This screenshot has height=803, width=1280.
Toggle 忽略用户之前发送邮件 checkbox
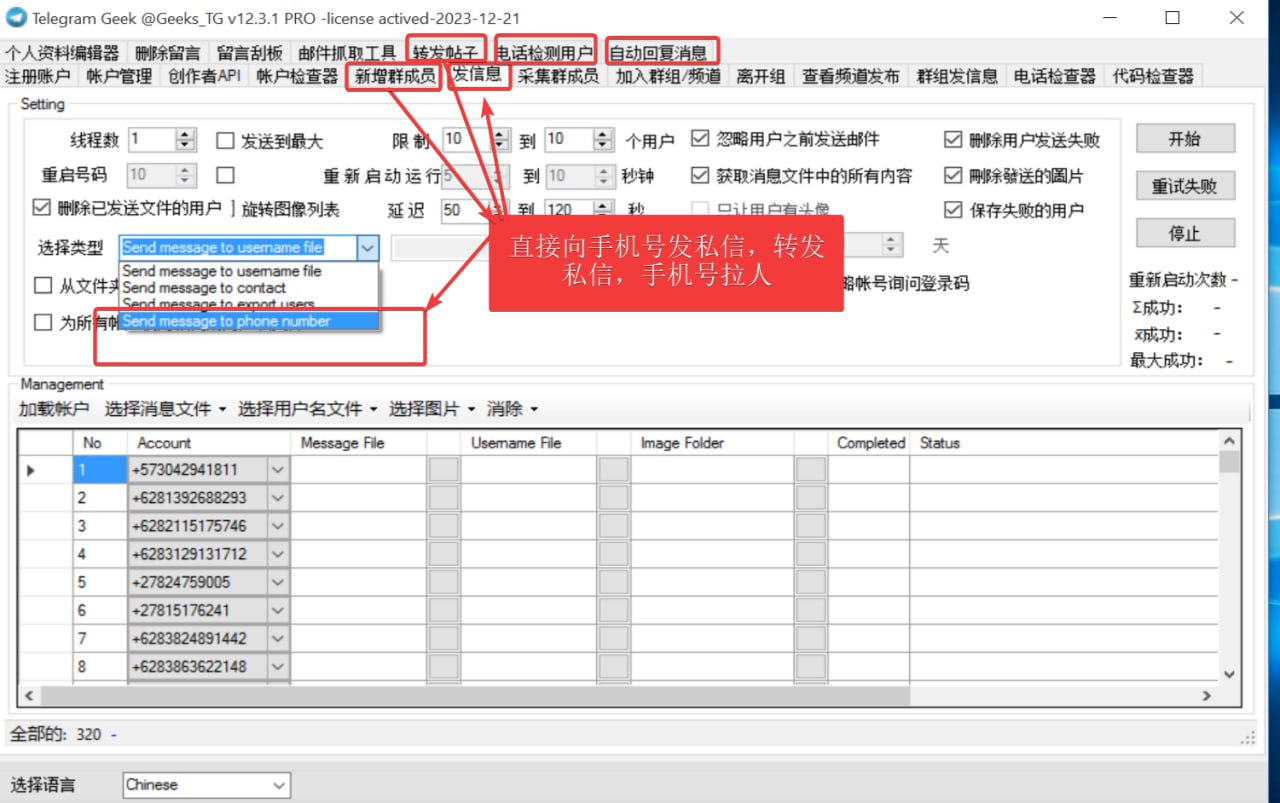click(700, 139)
